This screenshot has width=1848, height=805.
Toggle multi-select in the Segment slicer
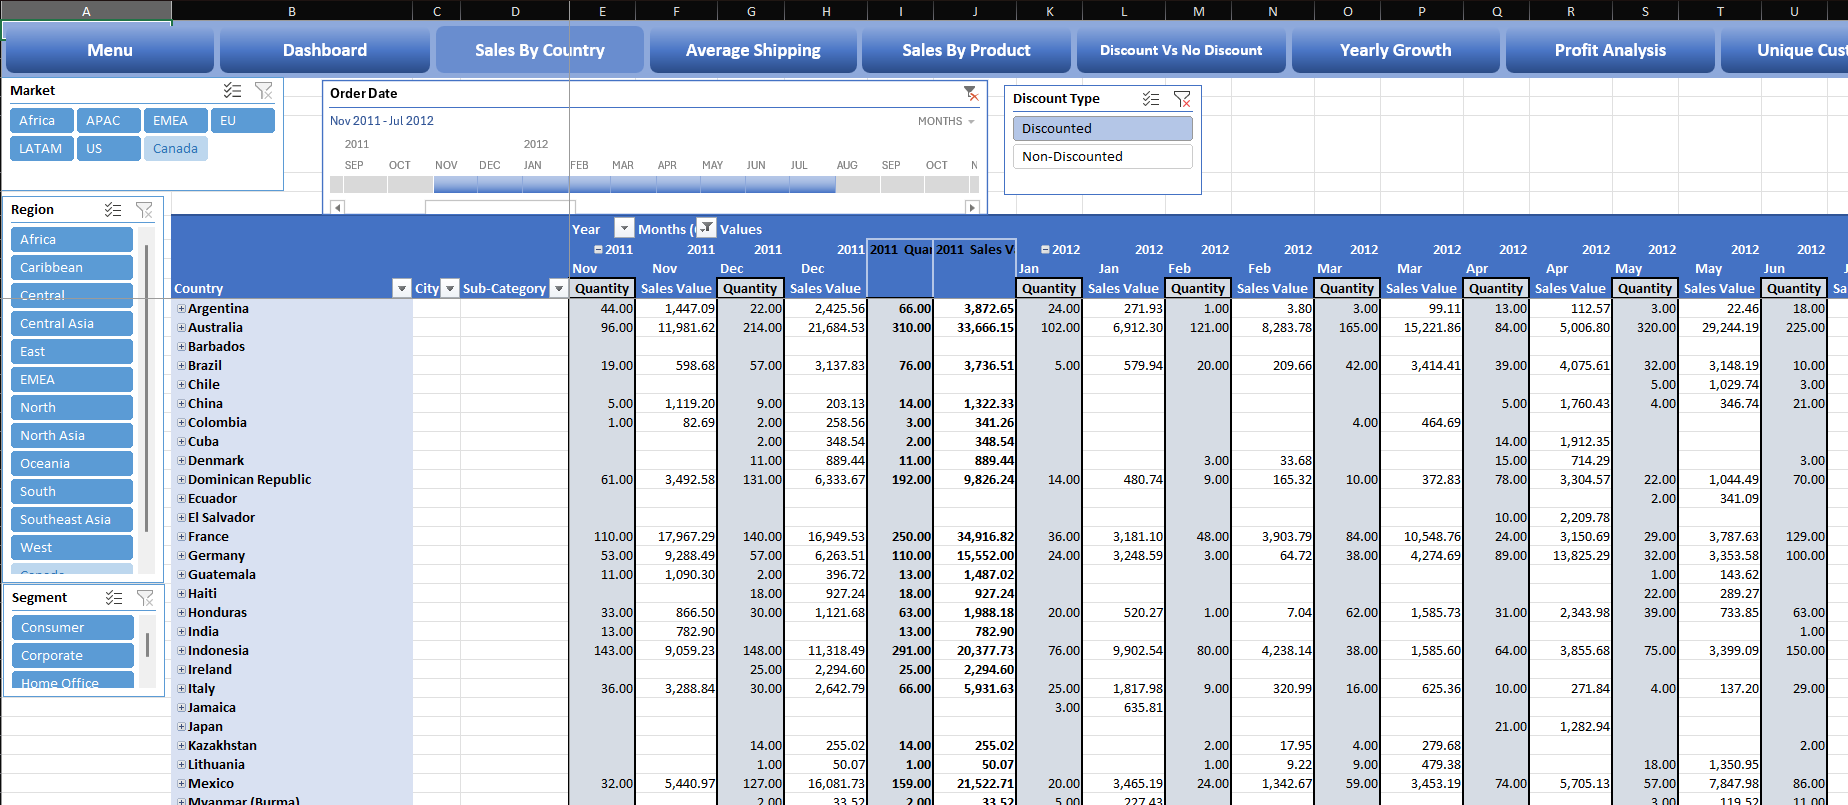pyautogui.click(x=114, y=598)
